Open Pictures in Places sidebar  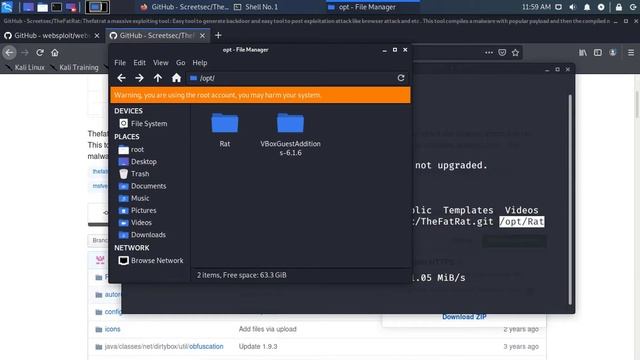coord(138,211)
